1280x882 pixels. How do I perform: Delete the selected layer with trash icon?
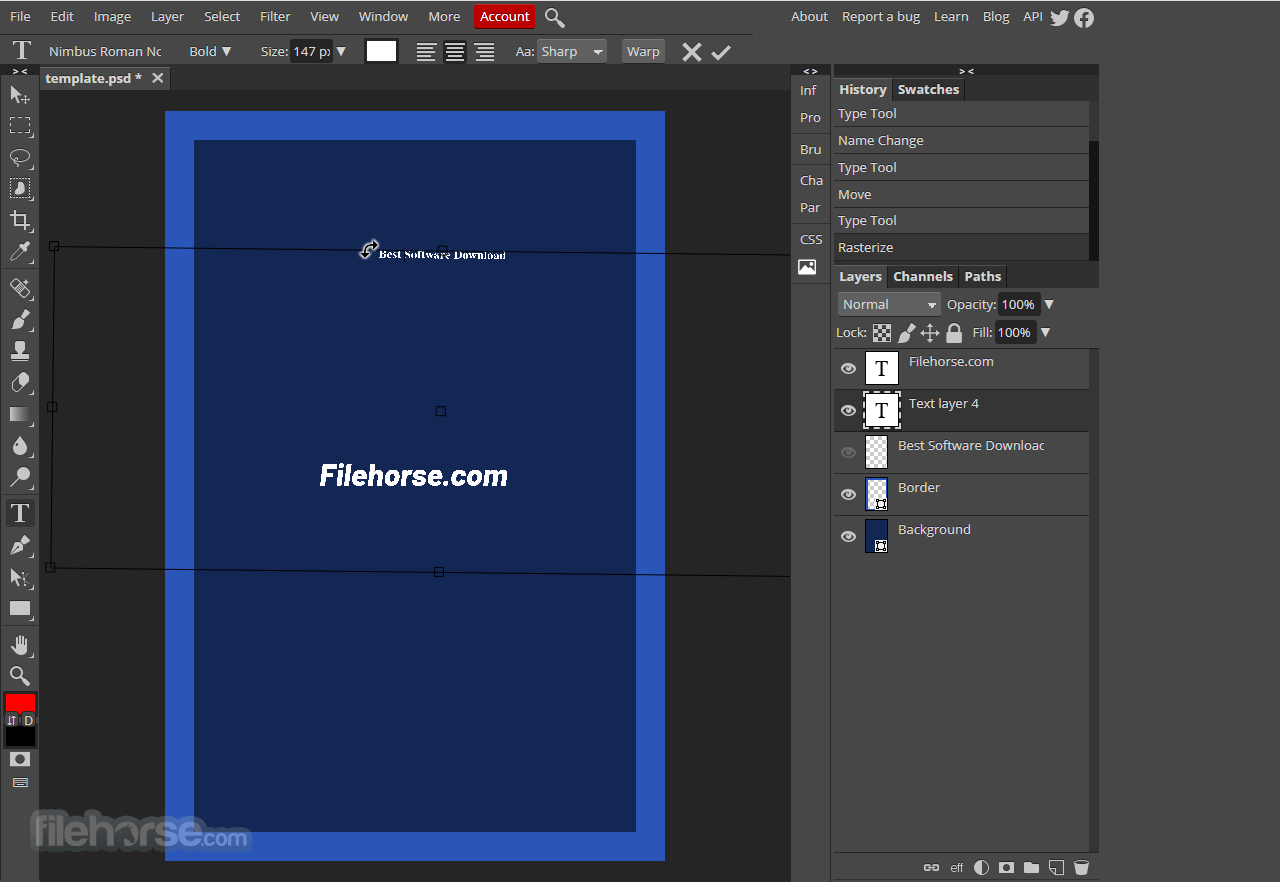(1081, 868)
